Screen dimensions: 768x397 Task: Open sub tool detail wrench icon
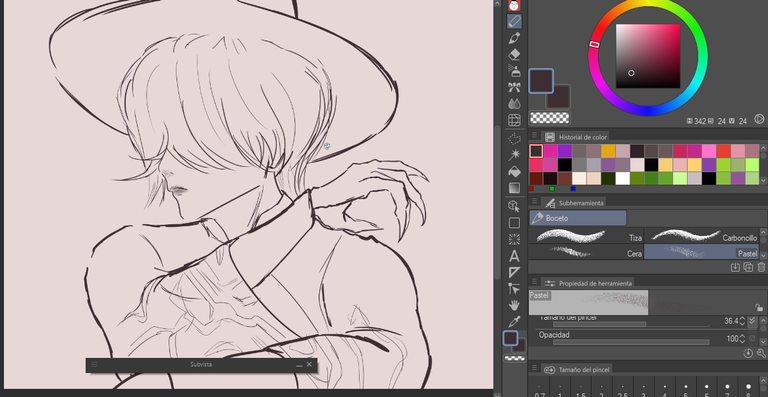[761, 353]
